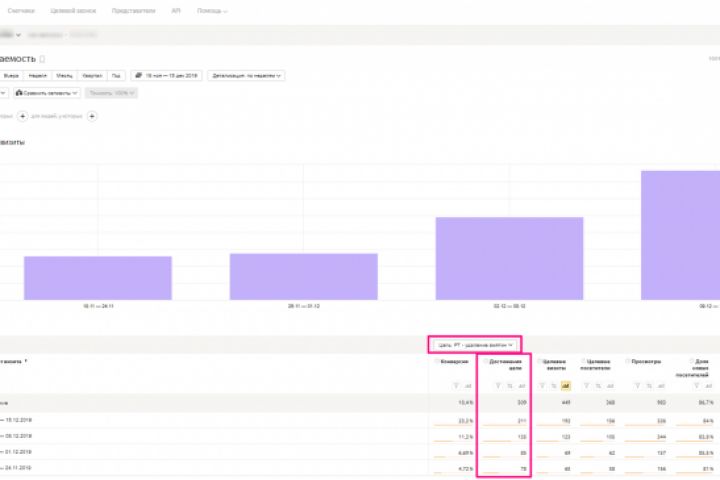Open the Детализация по неделям dropdown
This screenshot has width=720, height=480.
(246, 75)
